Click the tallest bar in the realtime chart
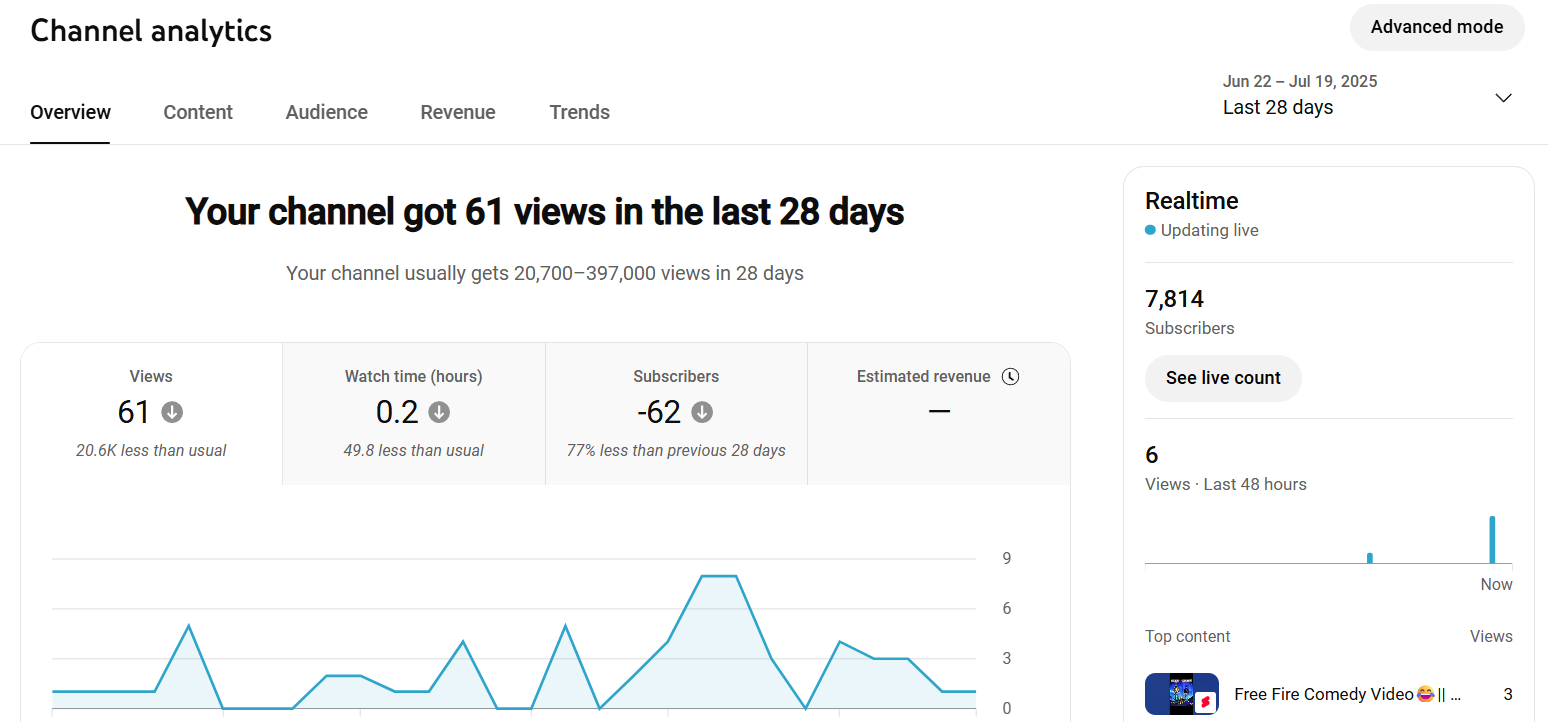Viewport: 1548px width, 722px height. click(1492, 540)
